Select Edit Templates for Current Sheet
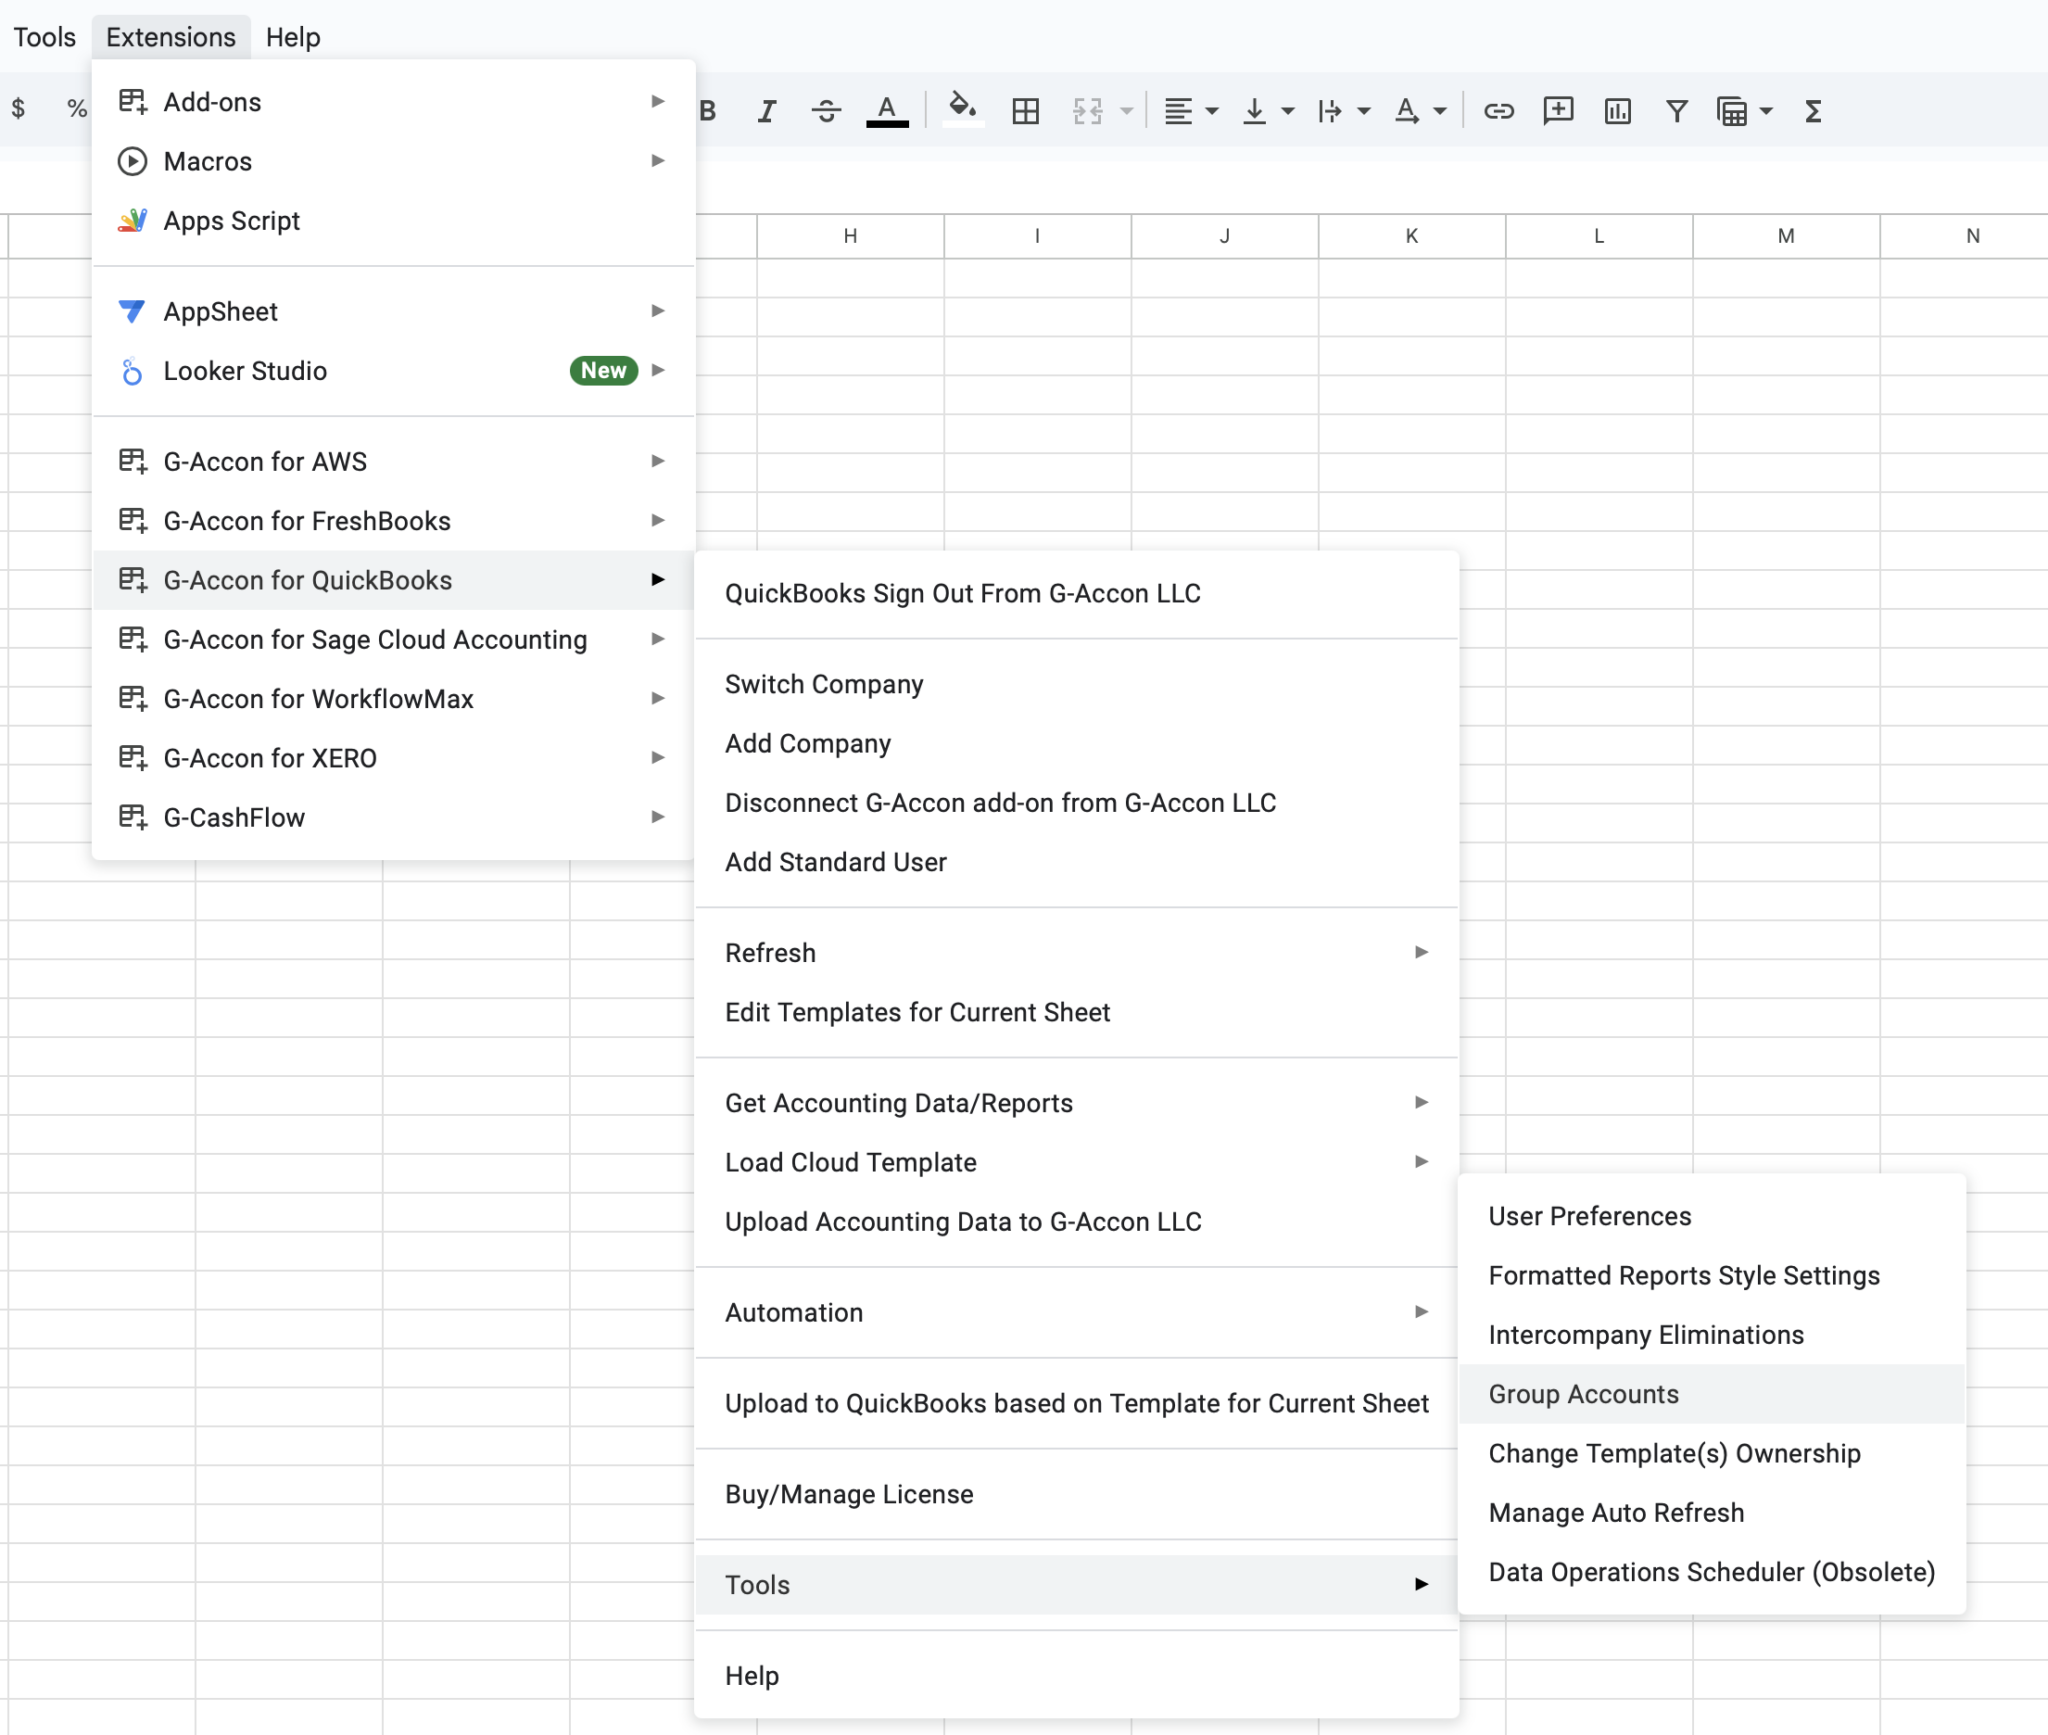Viewport: 2048px width, 1735px height. pyautogui.click(x=1077, y=1012)
